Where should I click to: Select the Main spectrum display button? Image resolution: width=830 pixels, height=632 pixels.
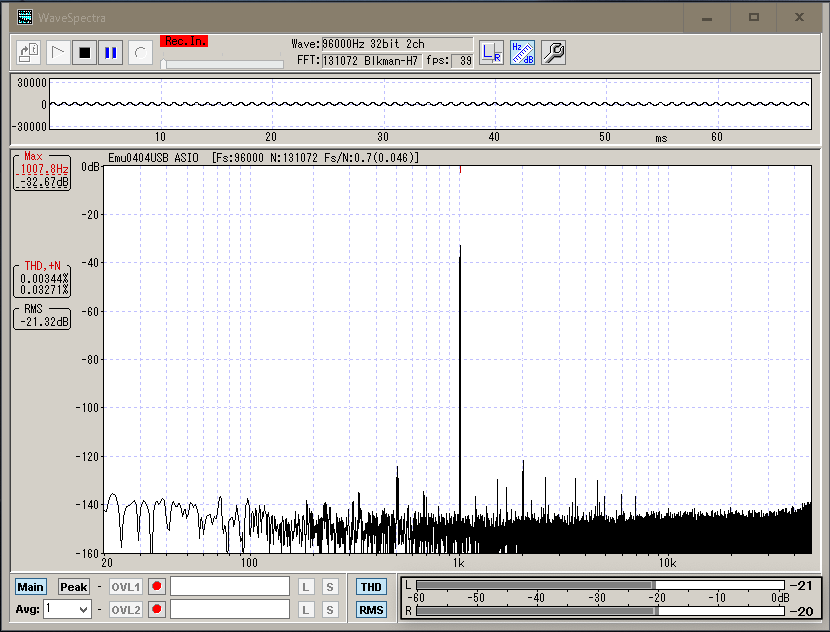[x=30, y=586]
